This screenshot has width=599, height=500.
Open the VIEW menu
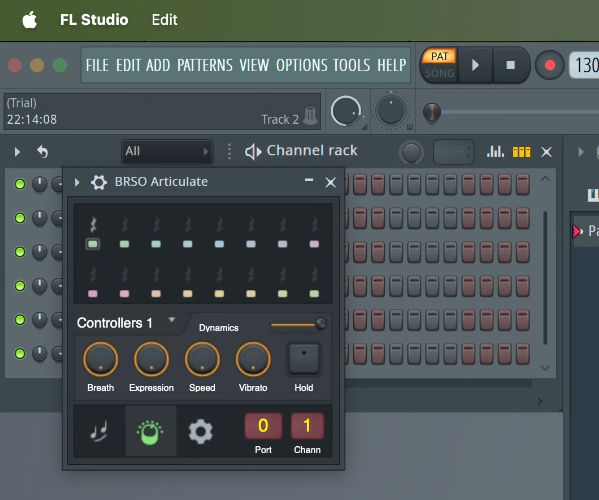click(254, 65)
